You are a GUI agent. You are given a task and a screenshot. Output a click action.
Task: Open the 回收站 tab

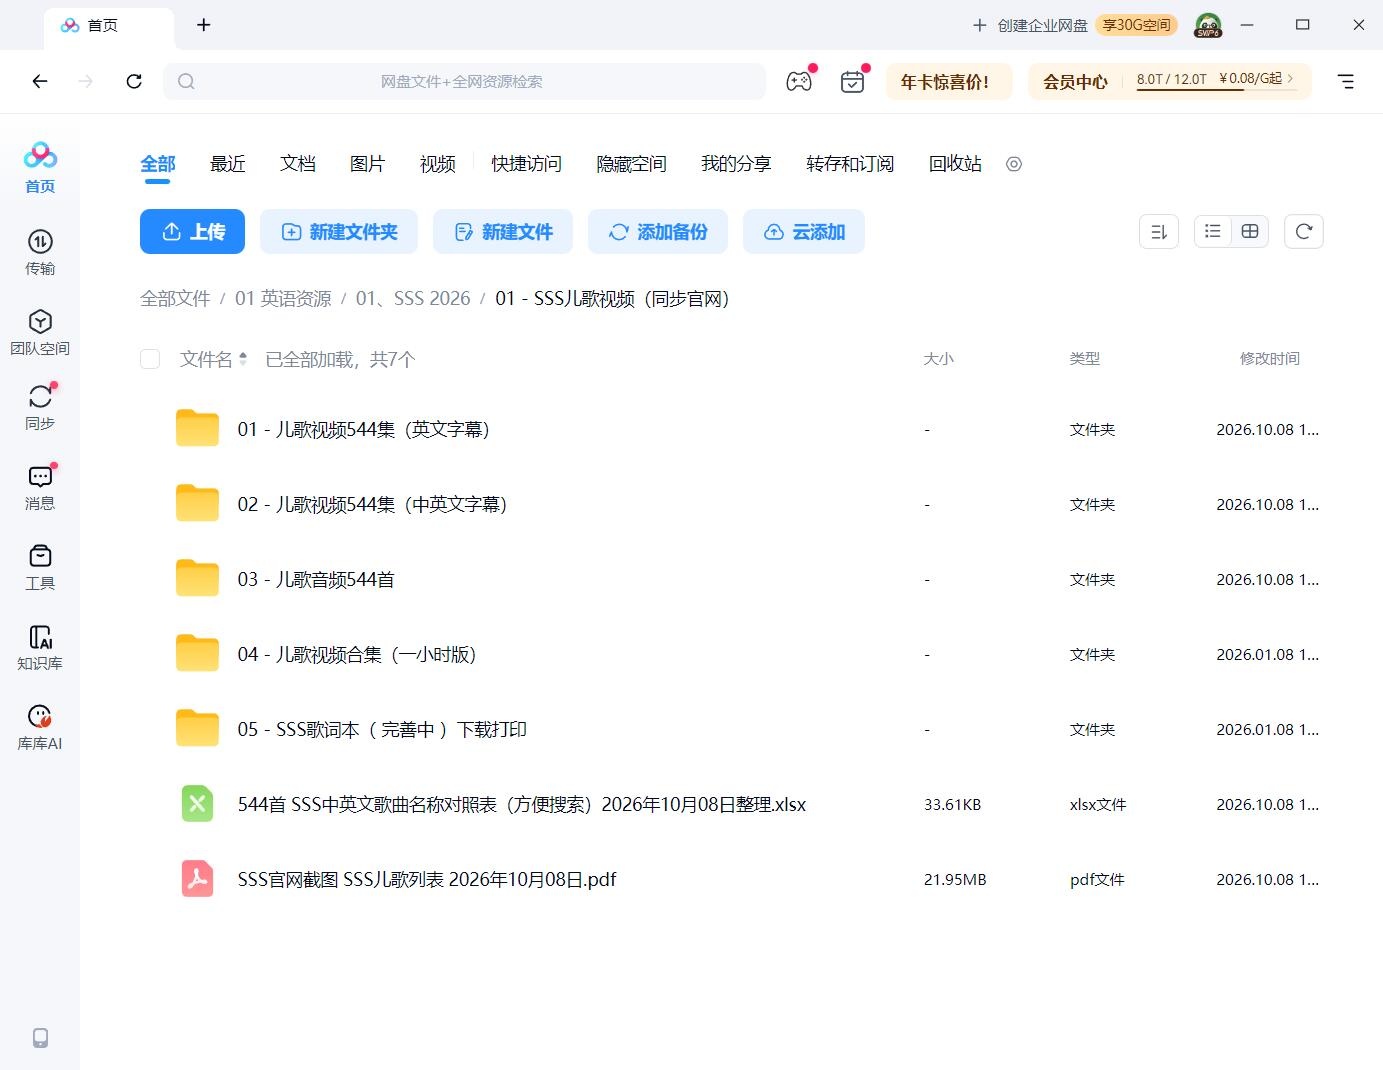(955, 164)
